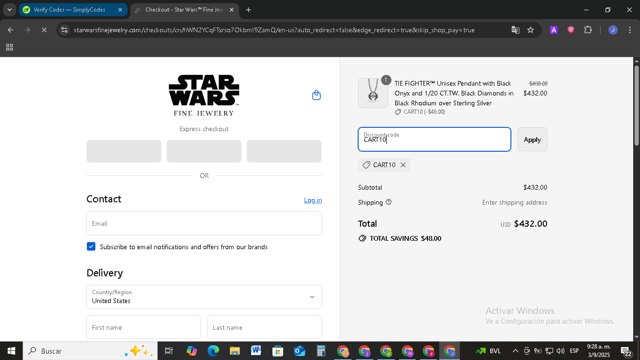Stop page loading with the X button
Viewport: 640px width, 360px height.
point(44,30)
